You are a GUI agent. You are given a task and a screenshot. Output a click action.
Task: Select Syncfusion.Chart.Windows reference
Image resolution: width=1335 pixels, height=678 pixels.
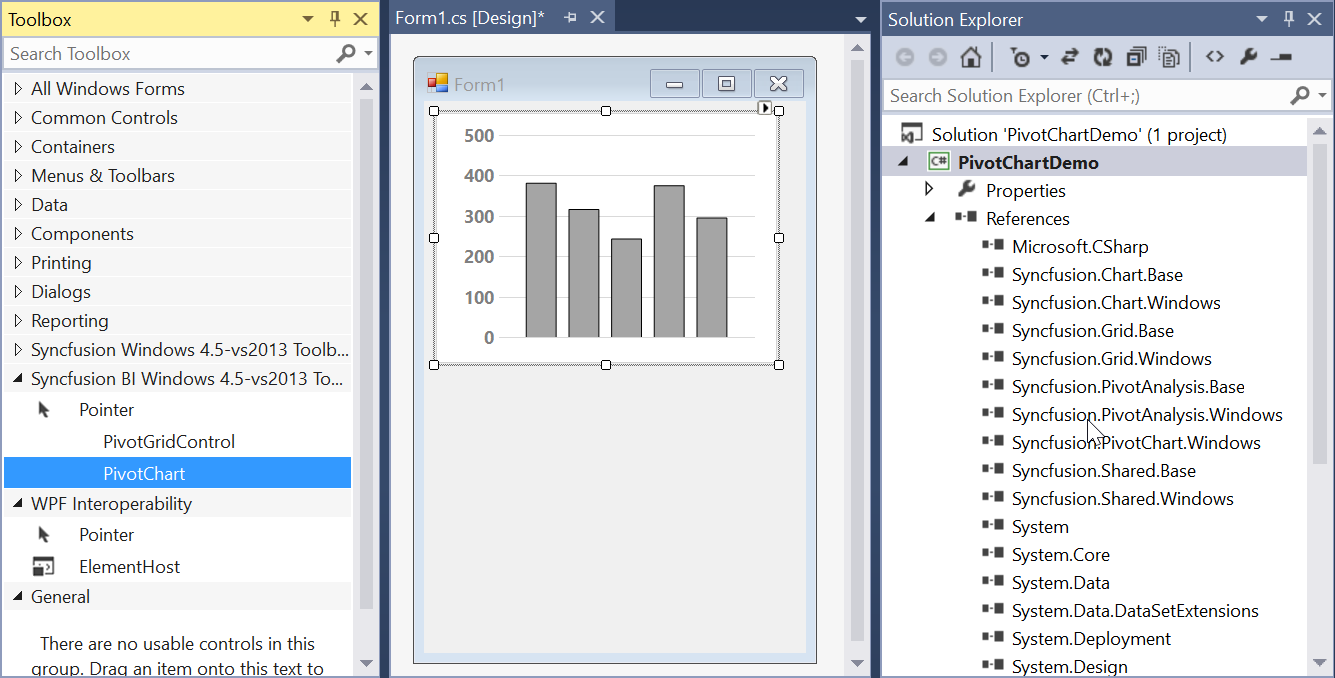point(1116,302)
